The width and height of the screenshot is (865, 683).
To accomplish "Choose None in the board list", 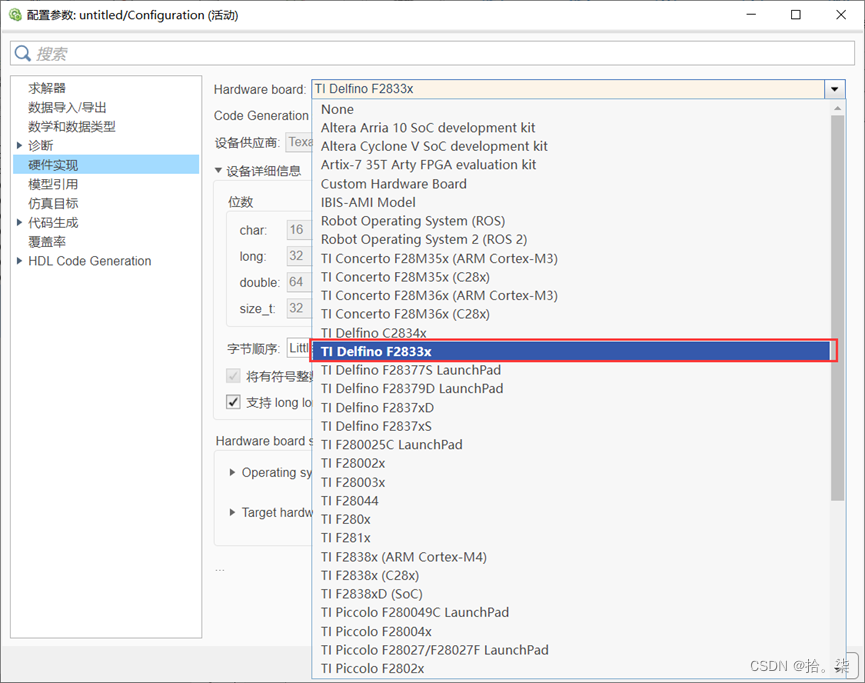I will [572, 109].
